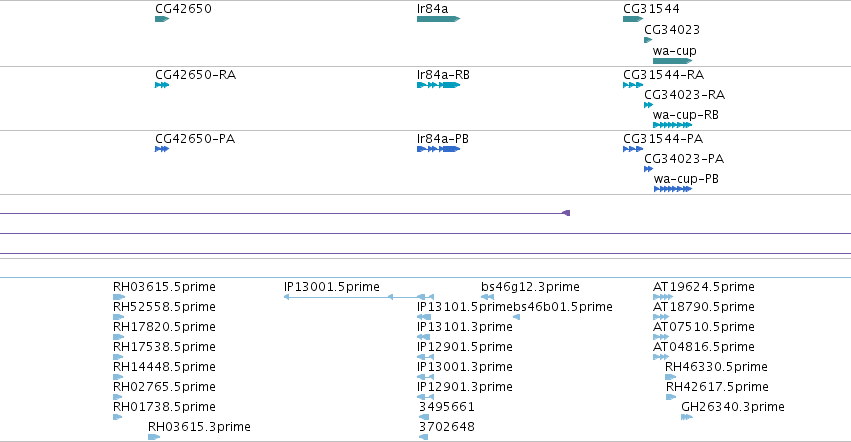Click the AT04816.5prime label
851x442 pixels.
tap(704, 347)
